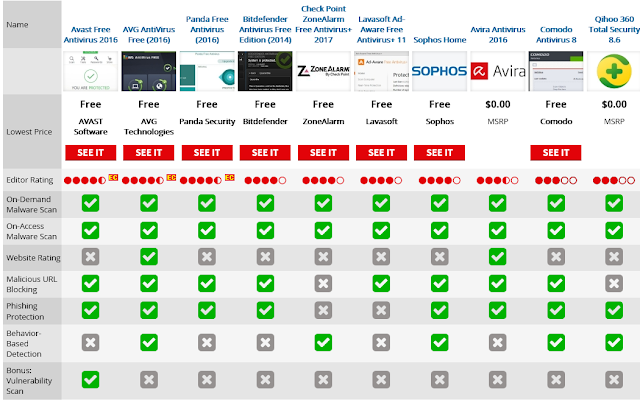
Task: Open Qihoo 360 Total Security link
Action: click(614, 29)
